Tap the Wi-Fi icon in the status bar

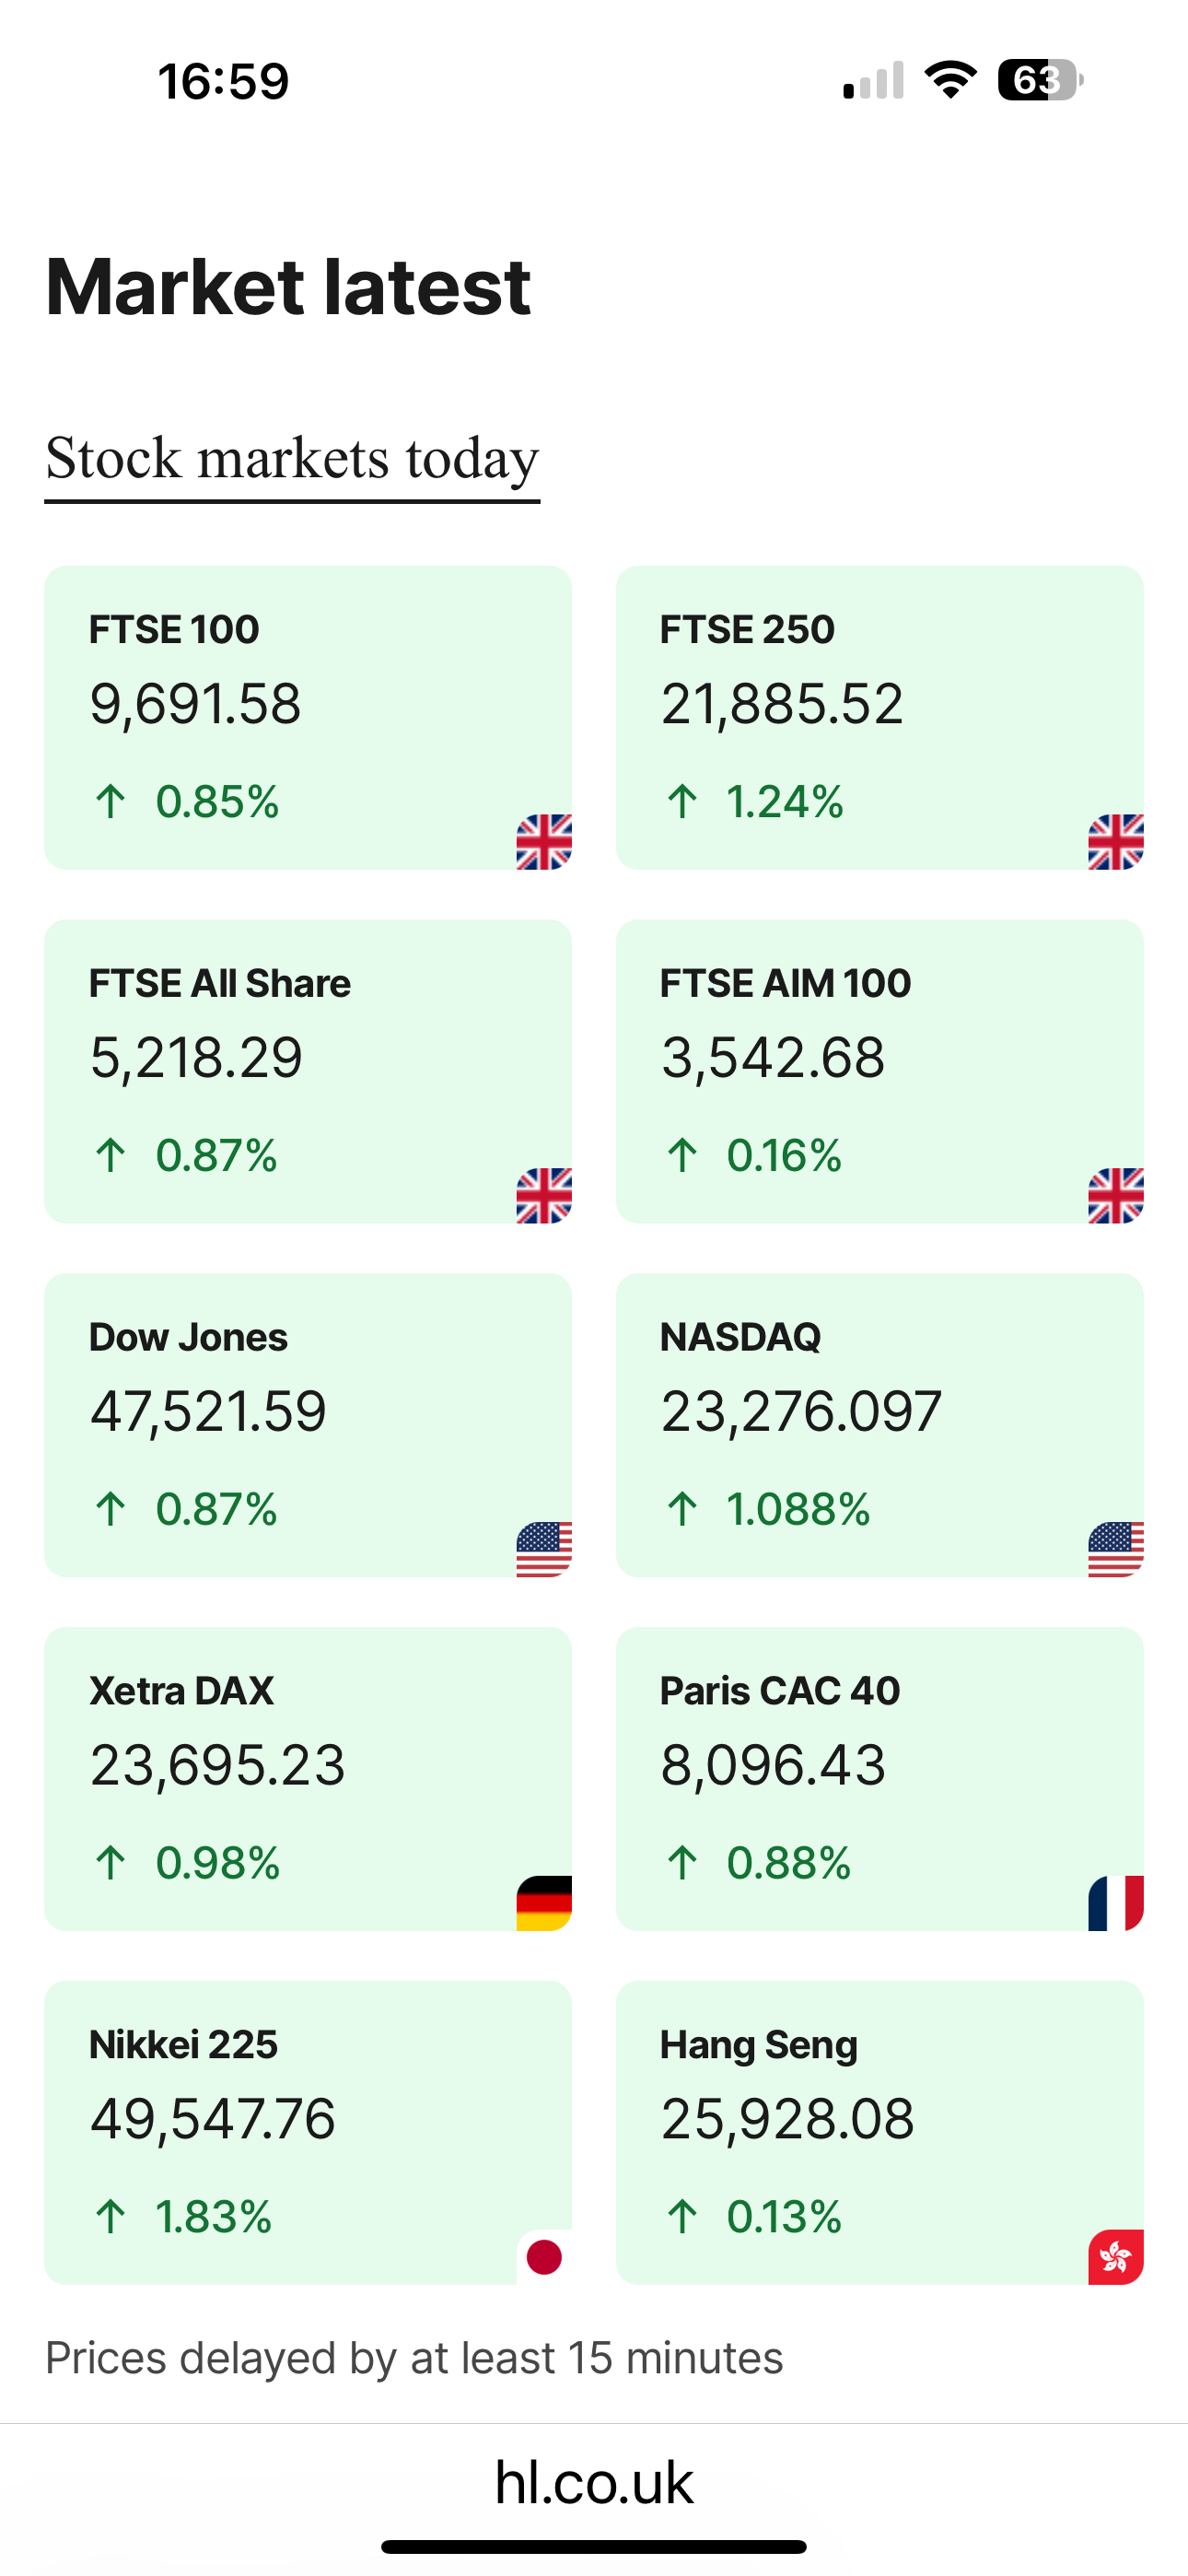pyautogui.click(x=950, y=79)
